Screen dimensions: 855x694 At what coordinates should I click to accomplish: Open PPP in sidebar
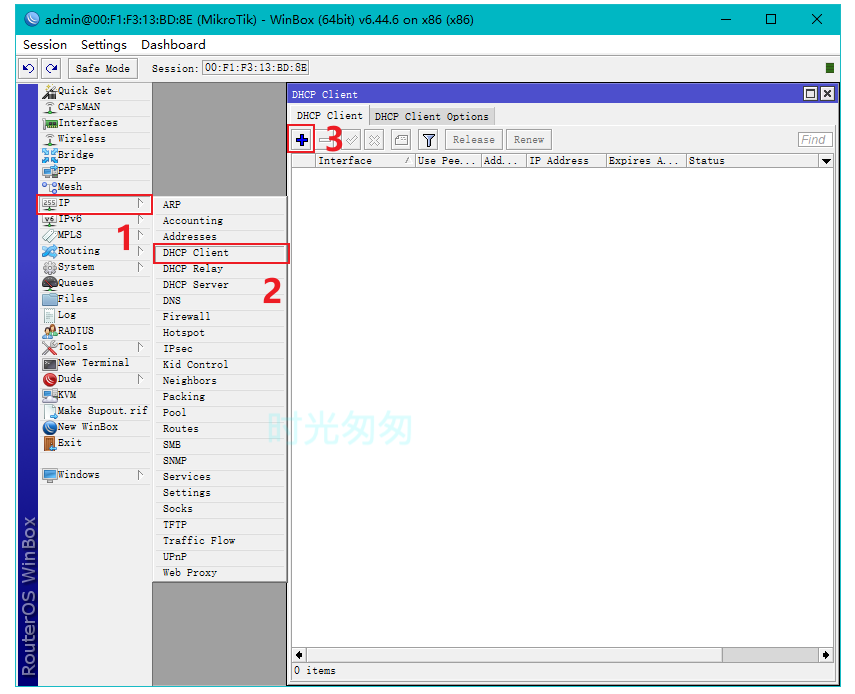click(x=95, y=171)
